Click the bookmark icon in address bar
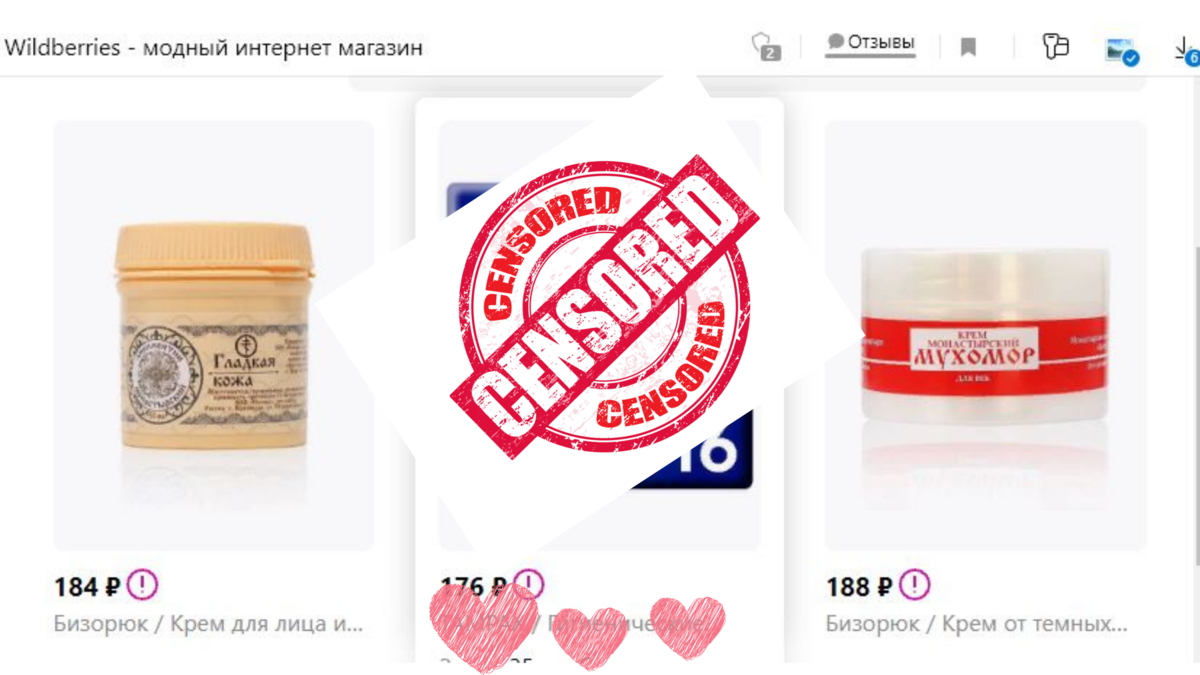The image size is (1200, 675). coord(968,47)
